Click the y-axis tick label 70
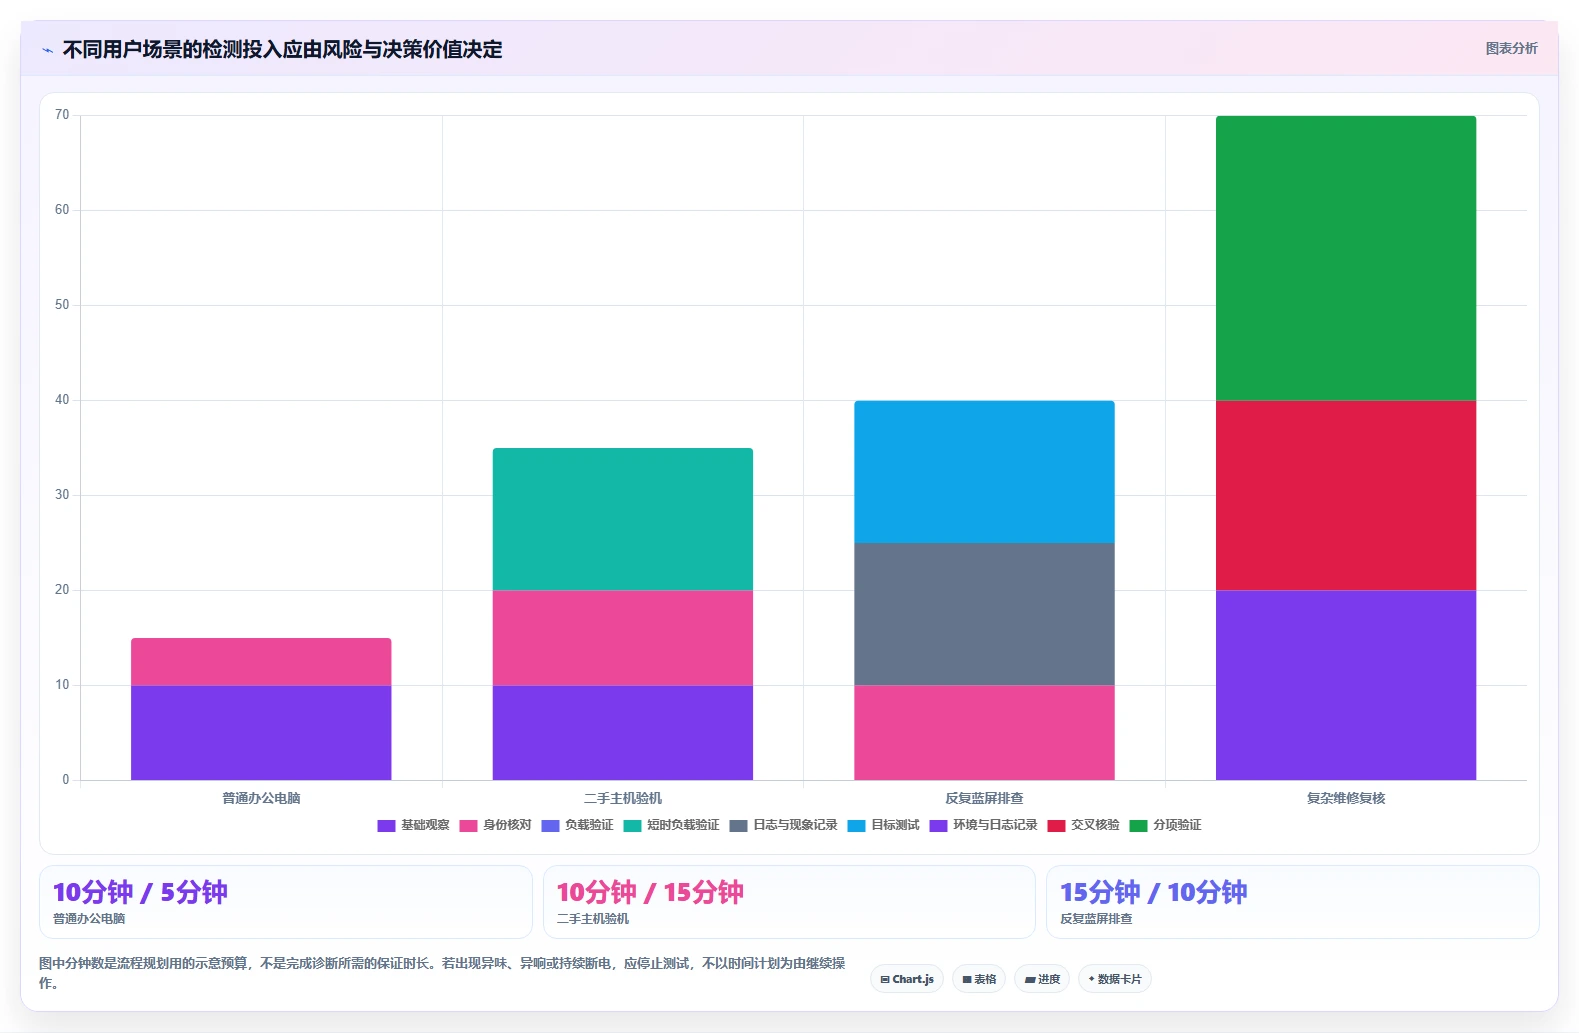 (62, 115)
